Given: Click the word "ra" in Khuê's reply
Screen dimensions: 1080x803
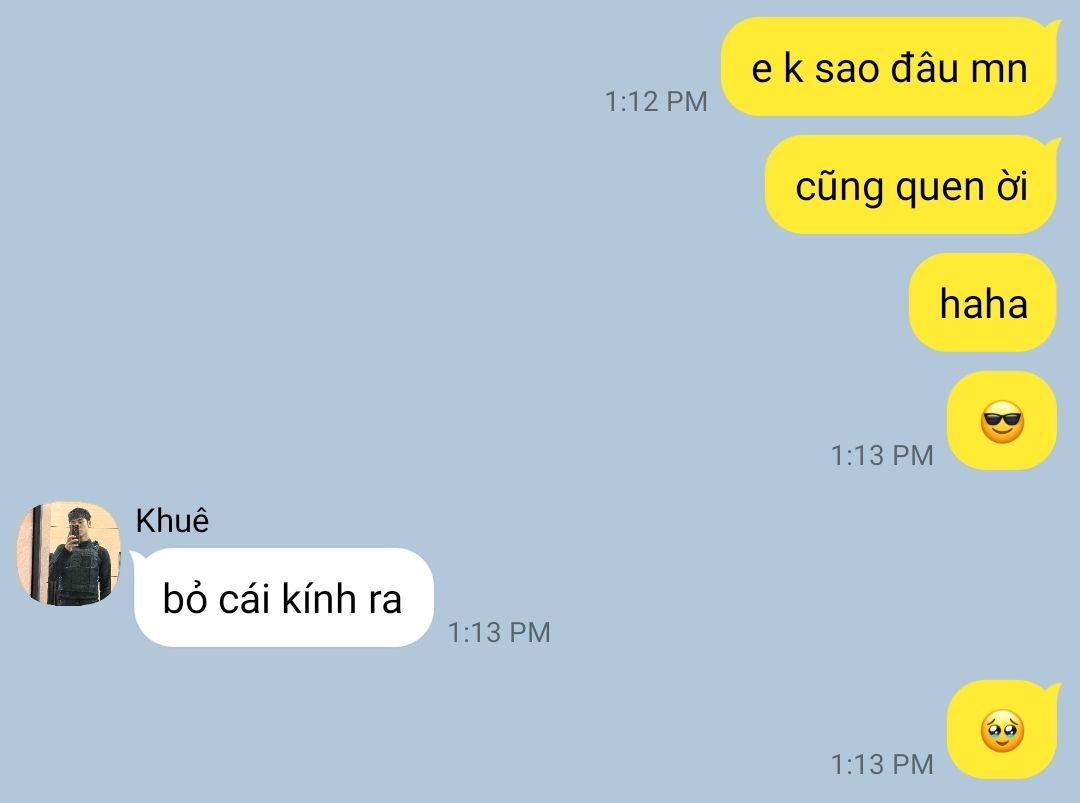Looking at the screenshot, I should pyautogui.click(x=385, y=601).
